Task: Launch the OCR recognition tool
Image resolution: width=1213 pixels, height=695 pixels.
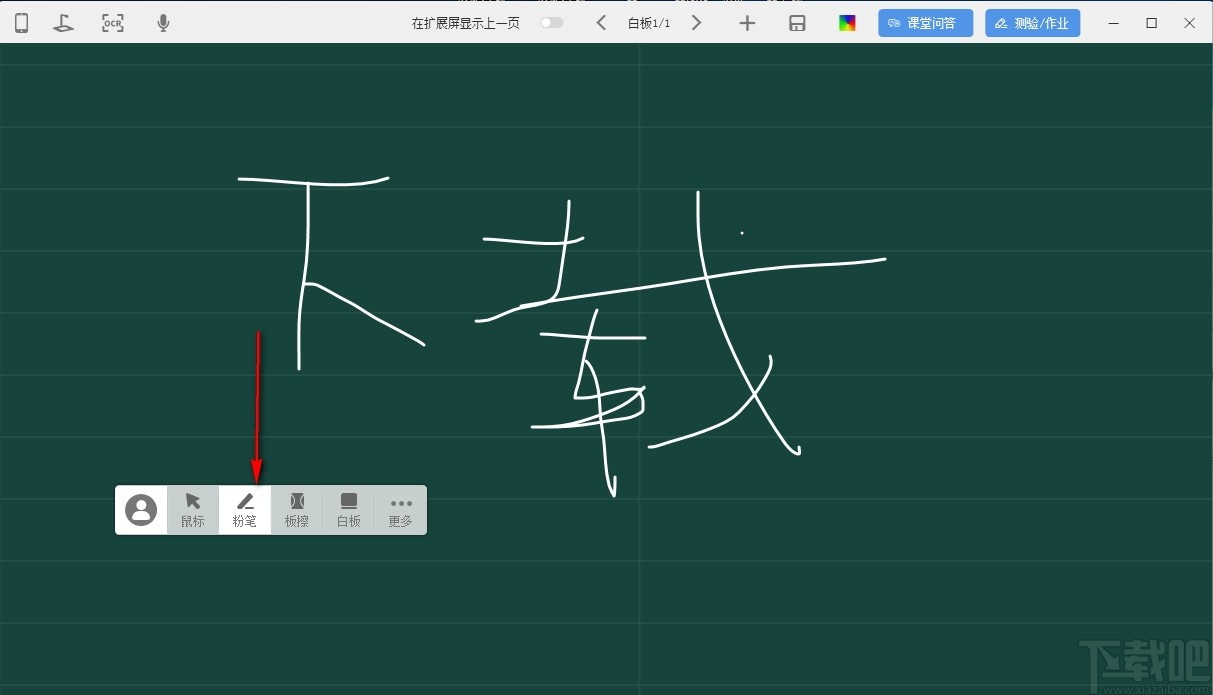Action: pos(112,21)
